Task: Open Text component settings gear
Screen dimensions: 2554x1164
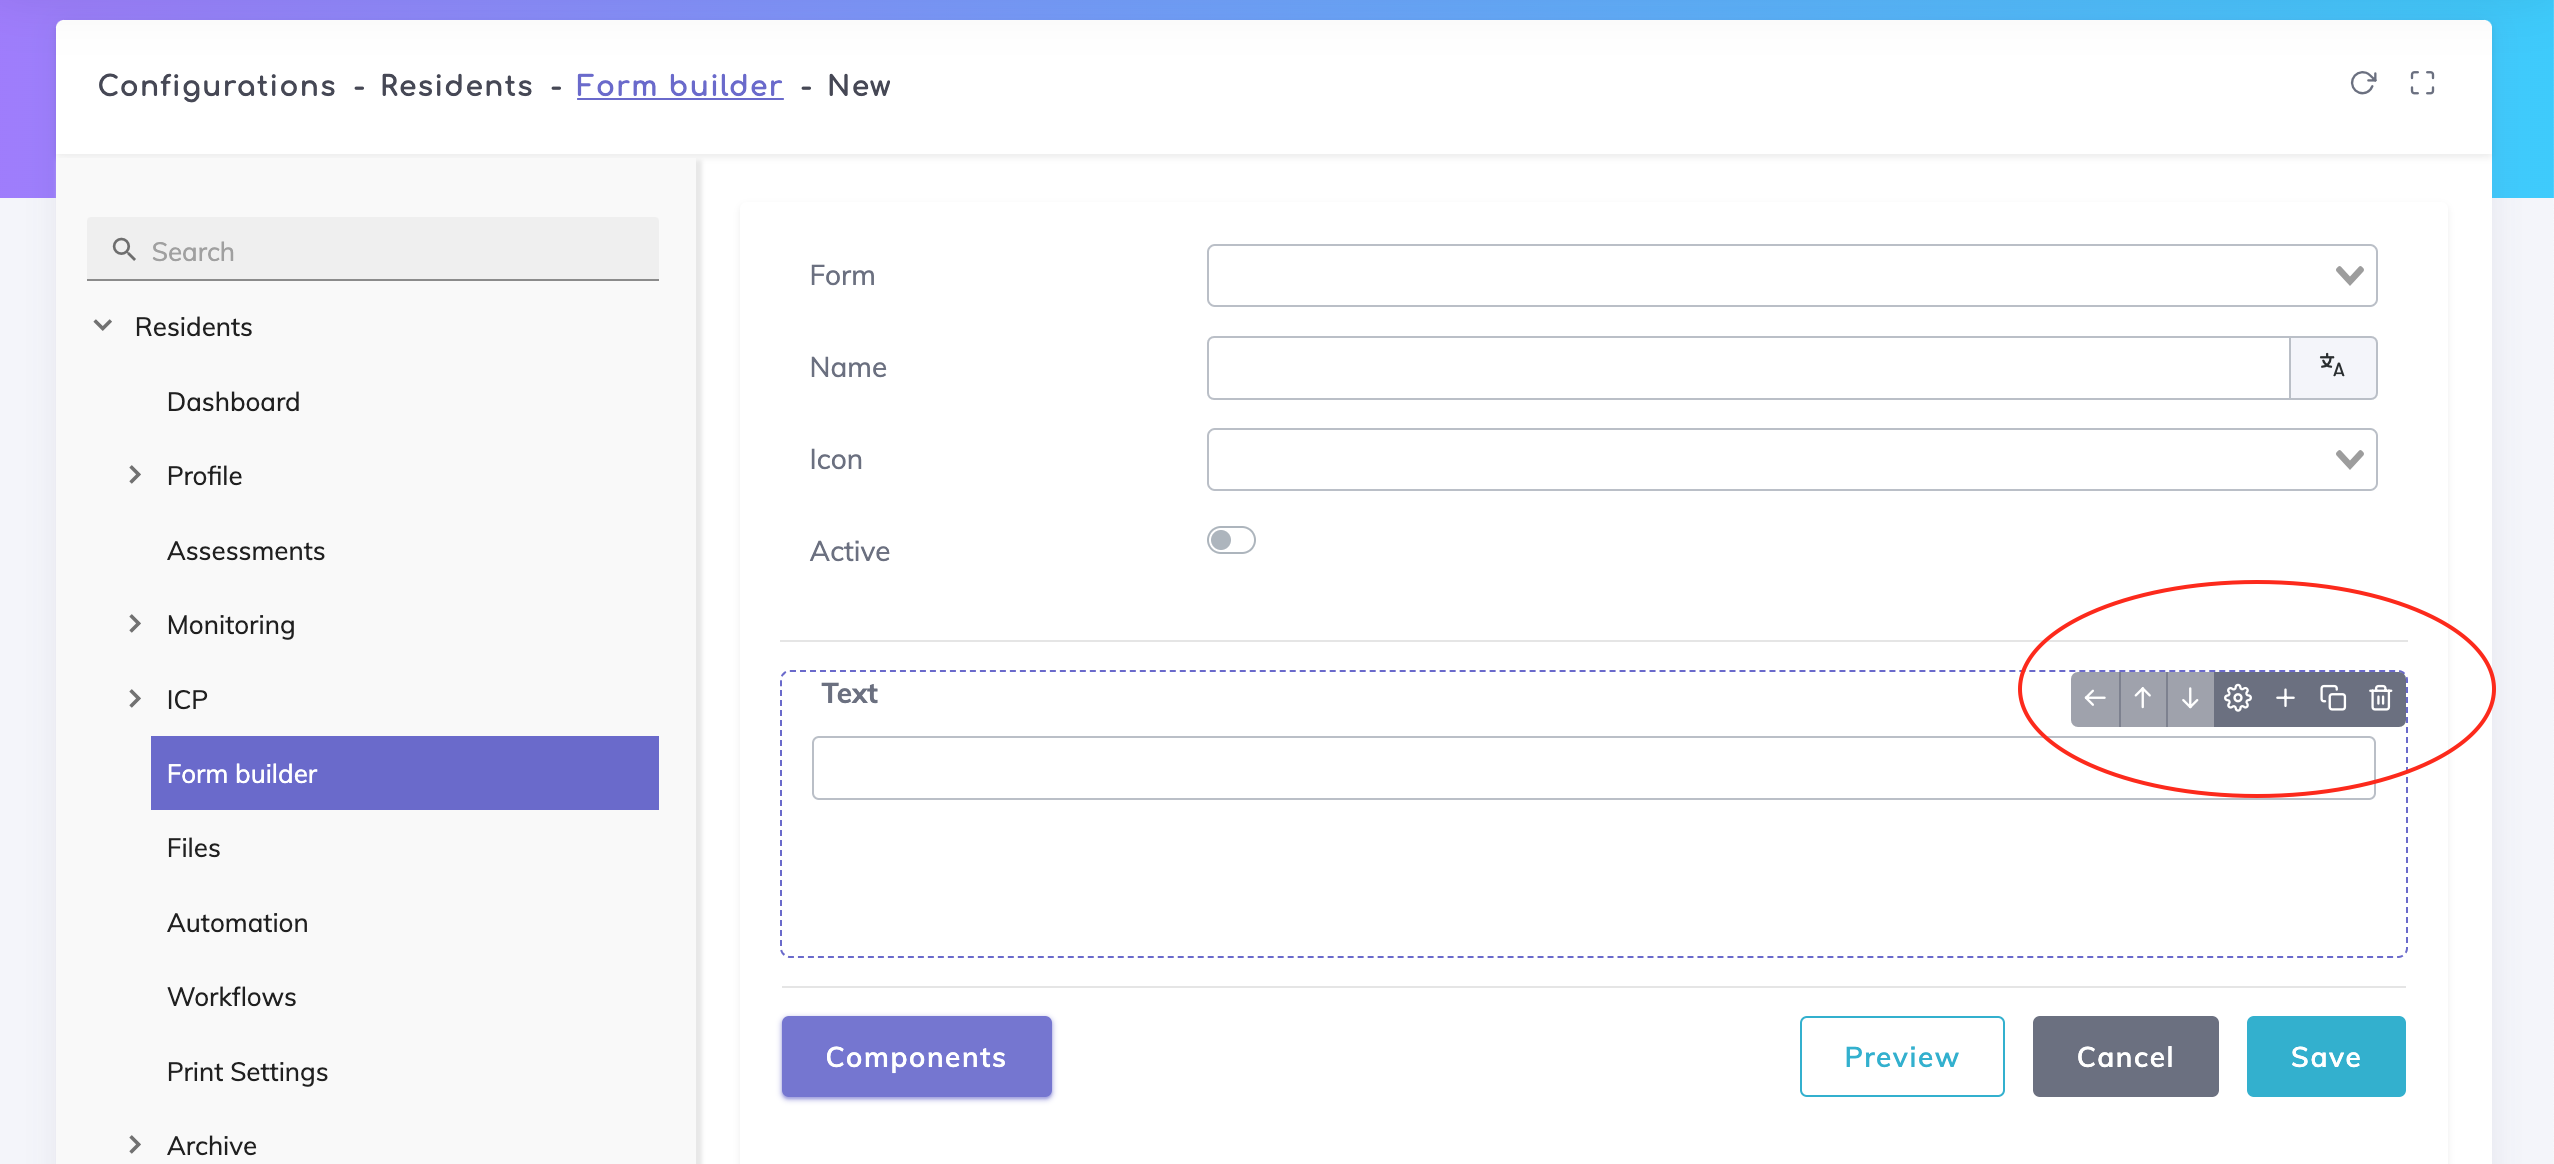Action: click(x=2238, y=698)
